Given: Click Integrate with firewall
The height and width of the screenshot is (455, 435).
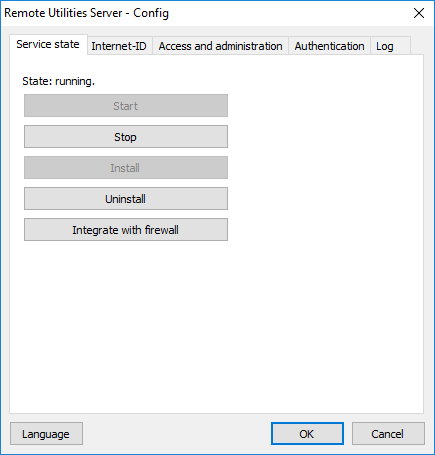Looking at the screenshot, I should (x=126, y=230).
